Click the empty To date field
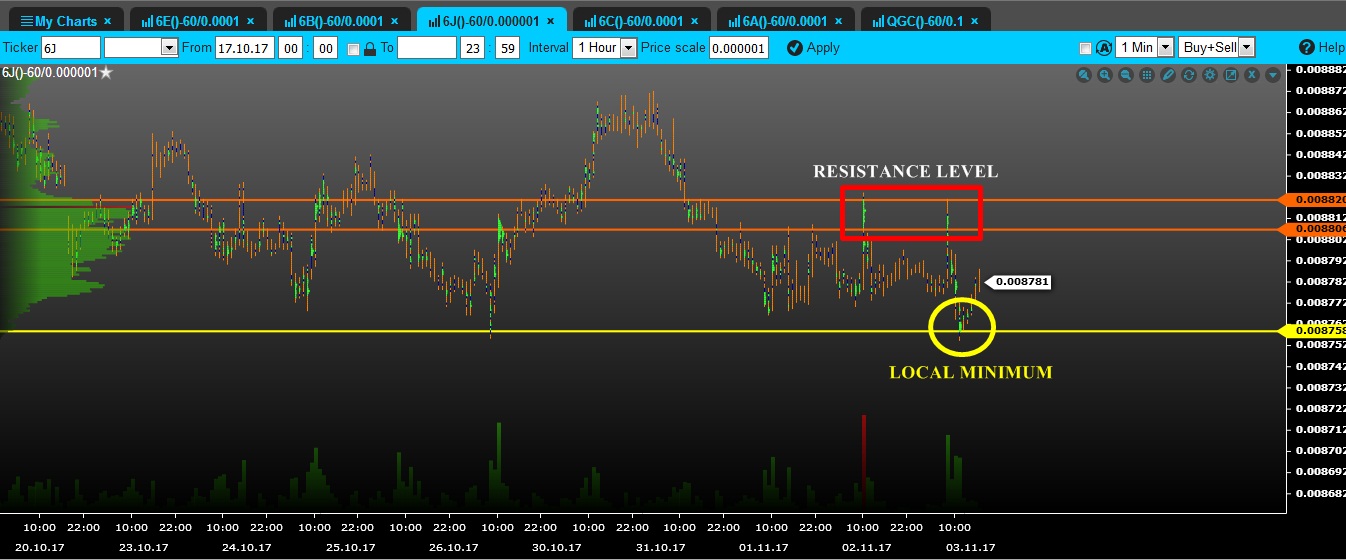Viewport: 1346px width, 560px height. coord(427,47)
